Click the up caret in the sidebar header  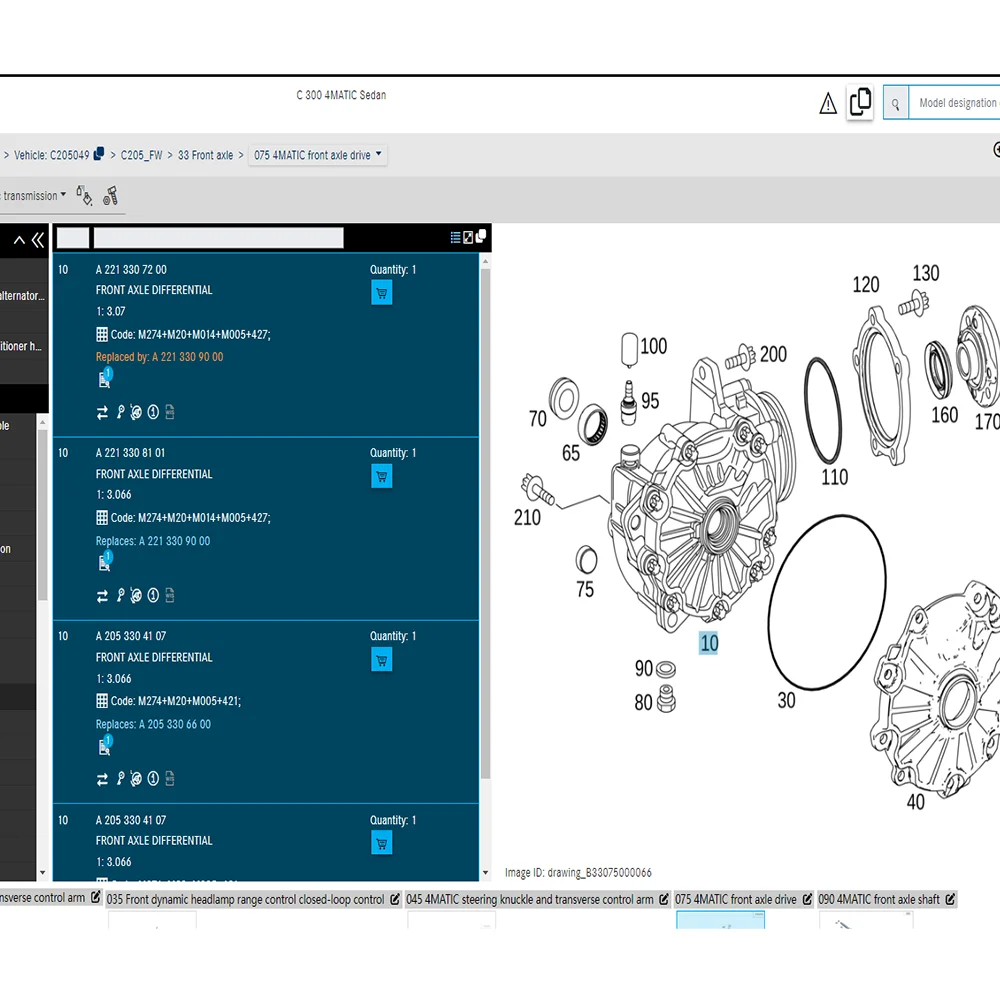pos(19,240)
